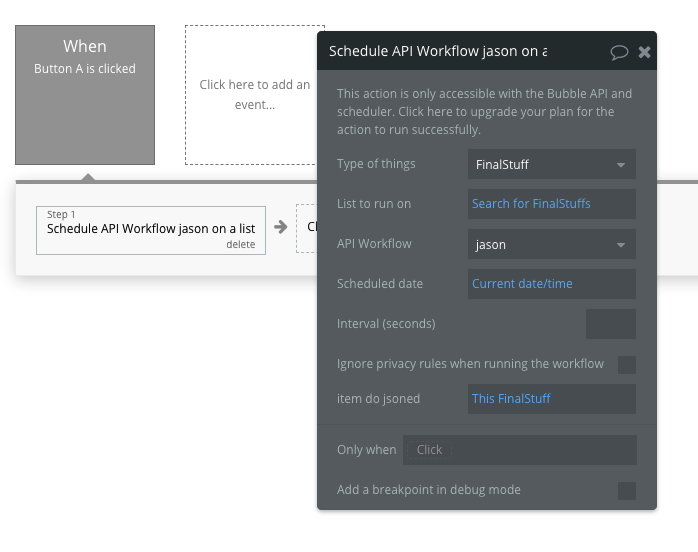698x552 pixels.
Task: Select the Step 1 Schedule API Workflow action
Action: point(151,231)
